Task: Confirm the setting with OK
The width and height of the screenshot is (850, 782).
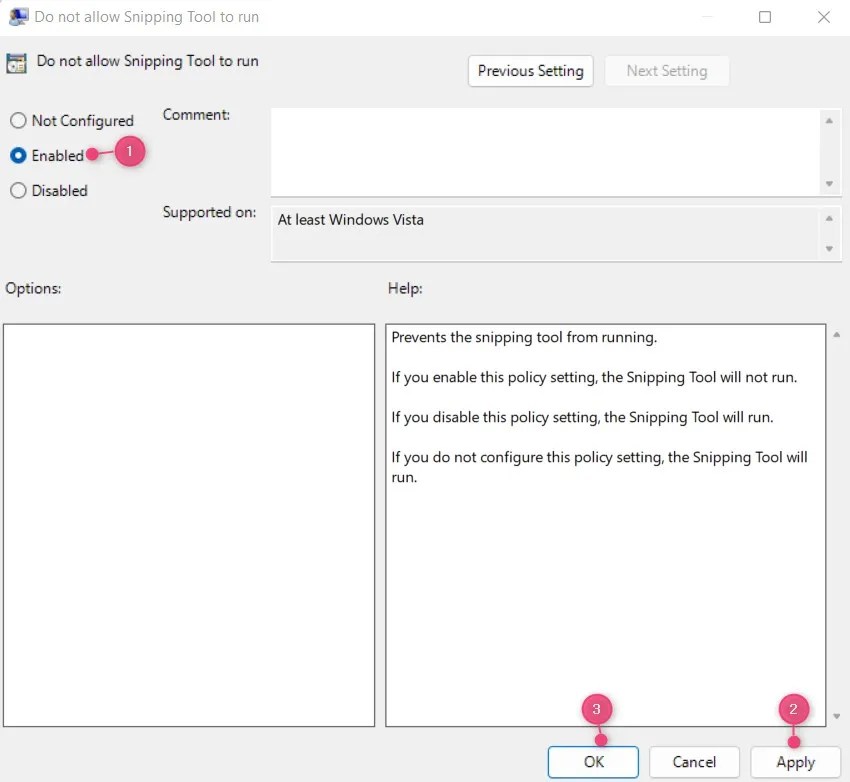Action: pos(593,762)
